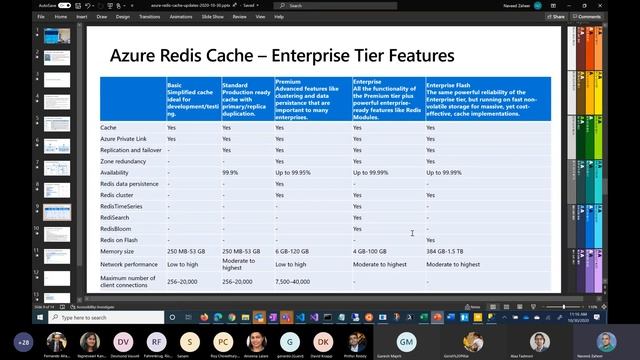Switch to Normal view icon

coord(493,307)
